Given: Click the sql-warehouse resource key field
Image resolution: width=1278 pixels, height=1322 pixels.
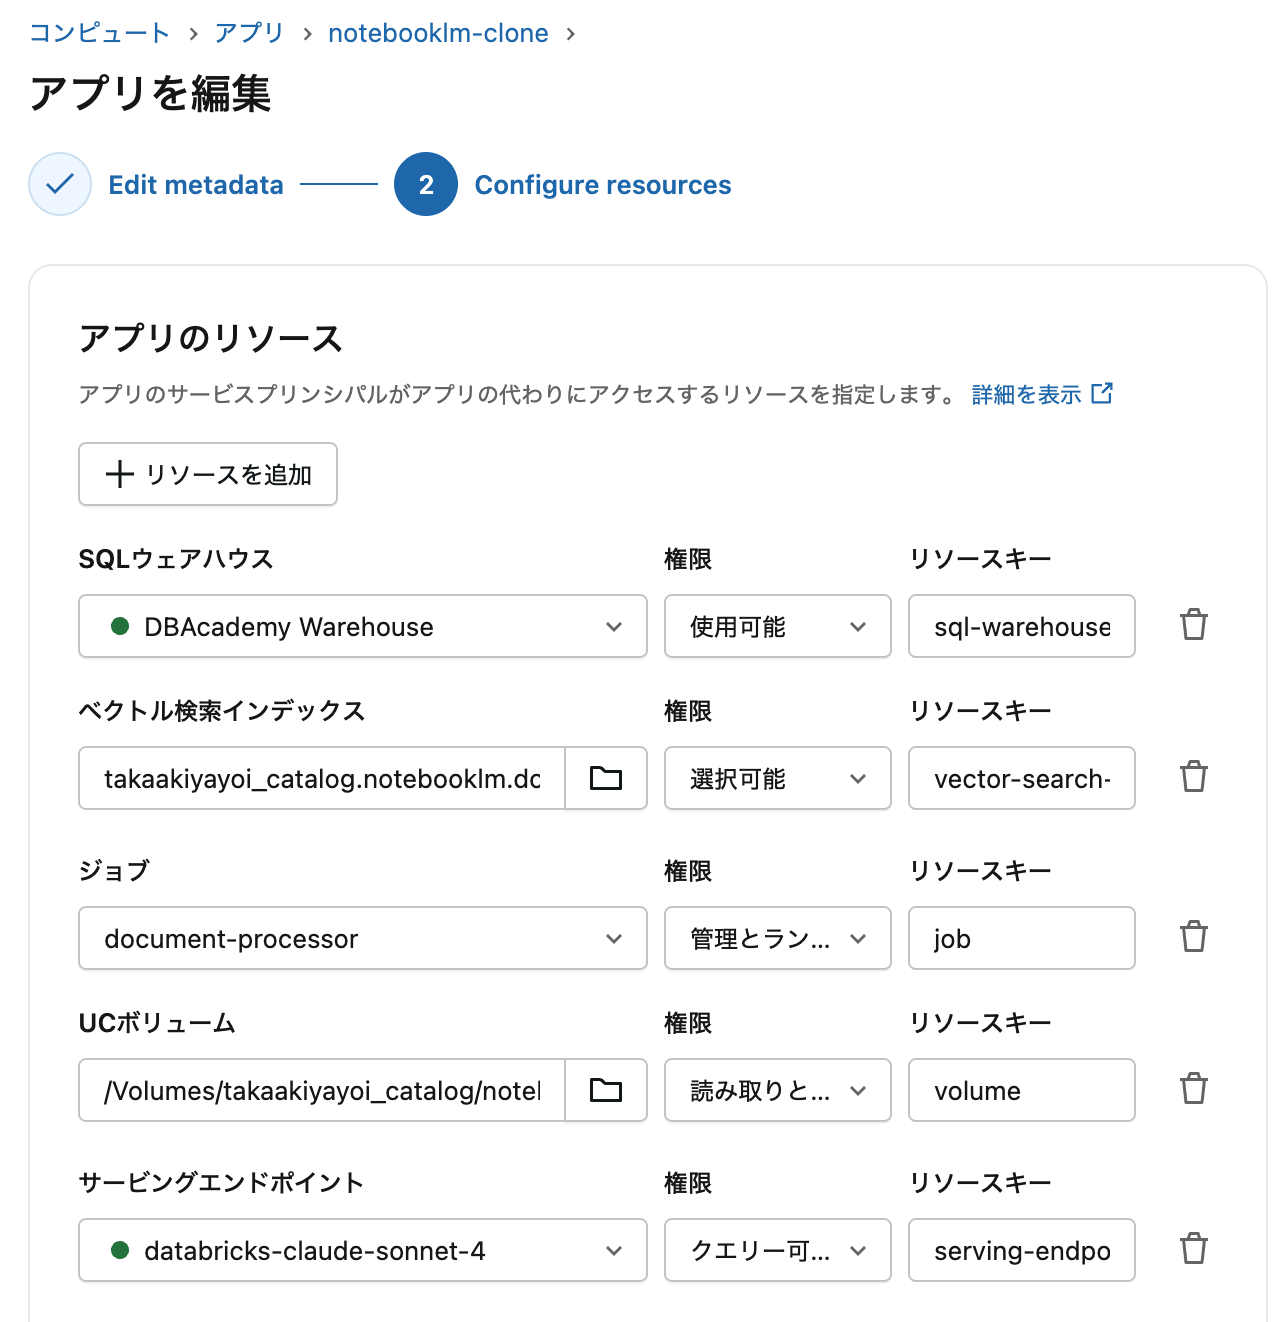Looking at the screenshot, I should click(1021, 626).
